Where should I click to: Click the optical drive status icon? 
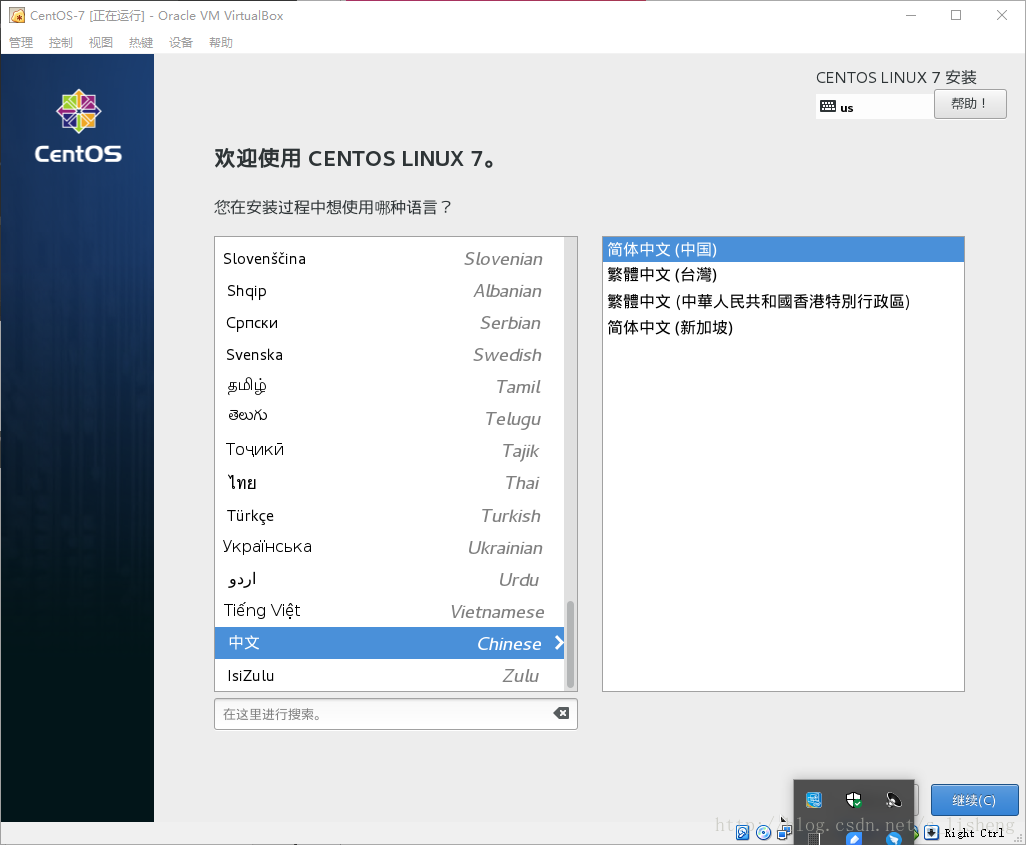tap(763, 833)
